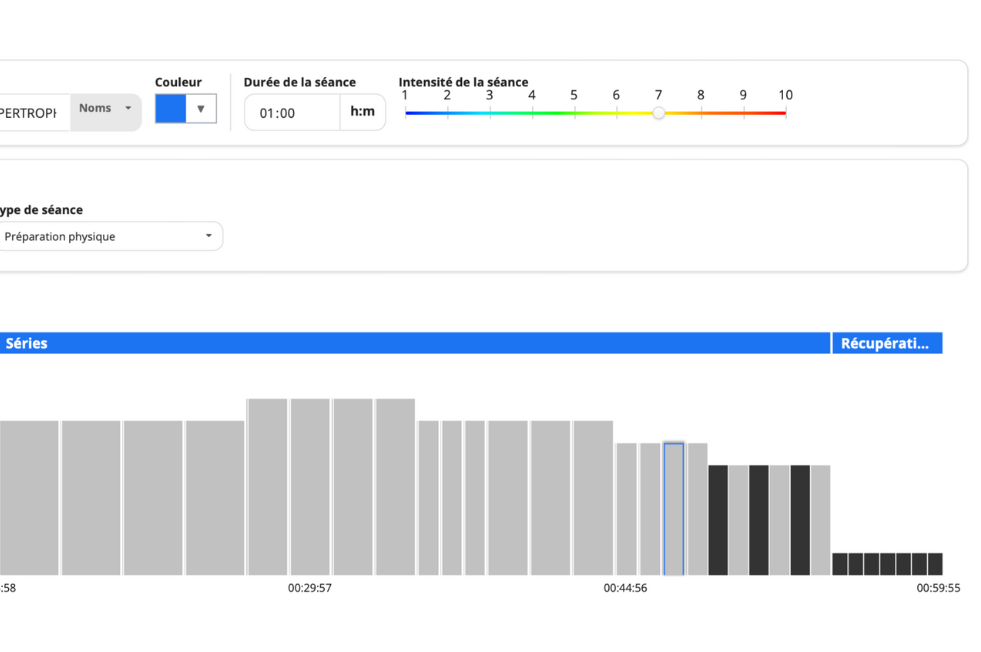This screenshot has height=652, width=981.
Task: Click the Durée de la séance field
Action: pyautogui.click(x=292, y=113)
